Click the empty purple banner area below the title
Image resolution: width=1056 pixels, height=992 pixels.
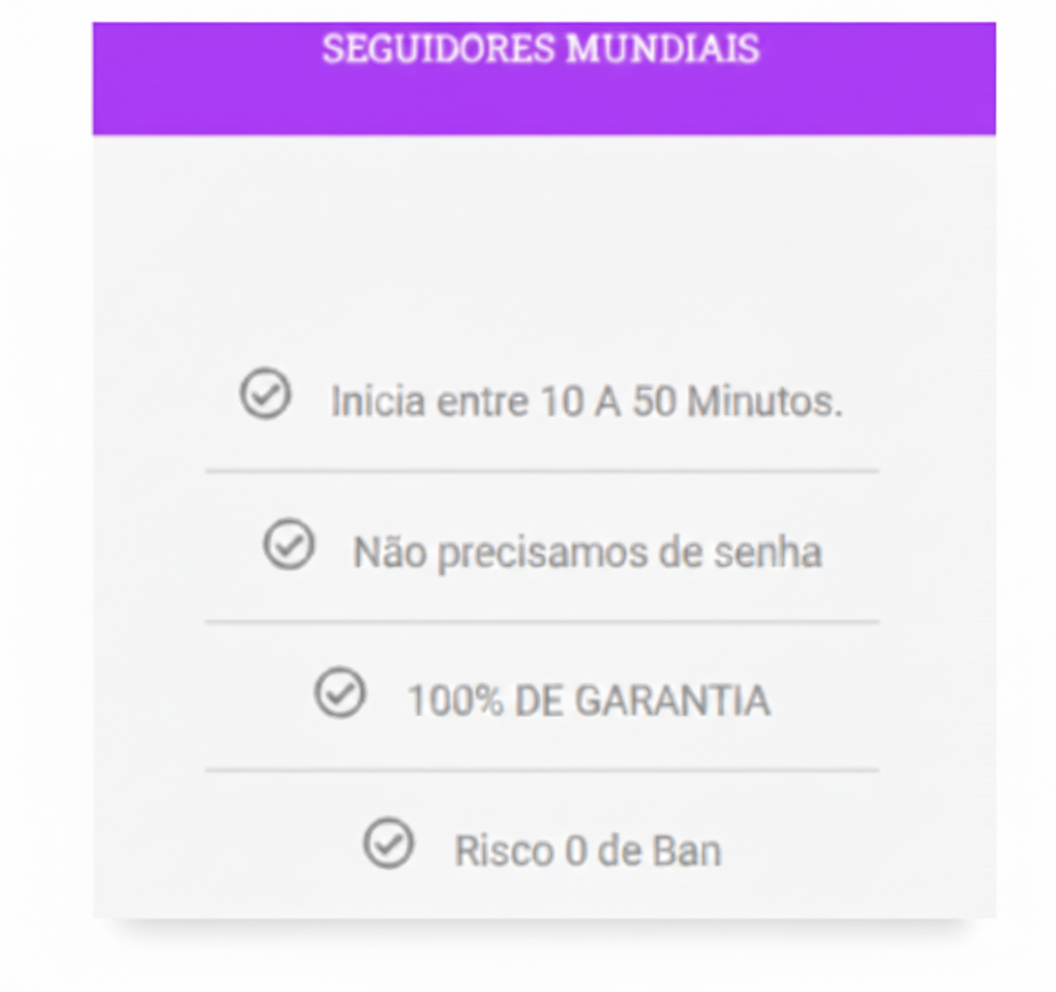541,105
